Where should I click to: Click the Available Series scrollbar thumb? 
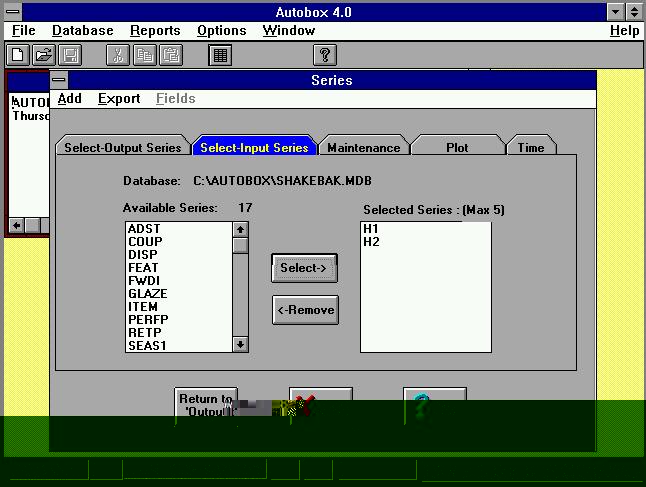pos(241,245)
